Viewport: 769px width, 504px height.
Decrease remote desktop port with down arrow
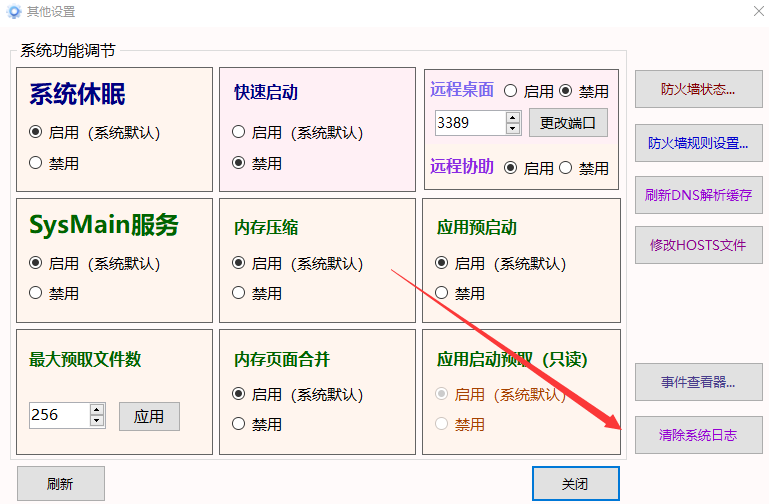513,128
